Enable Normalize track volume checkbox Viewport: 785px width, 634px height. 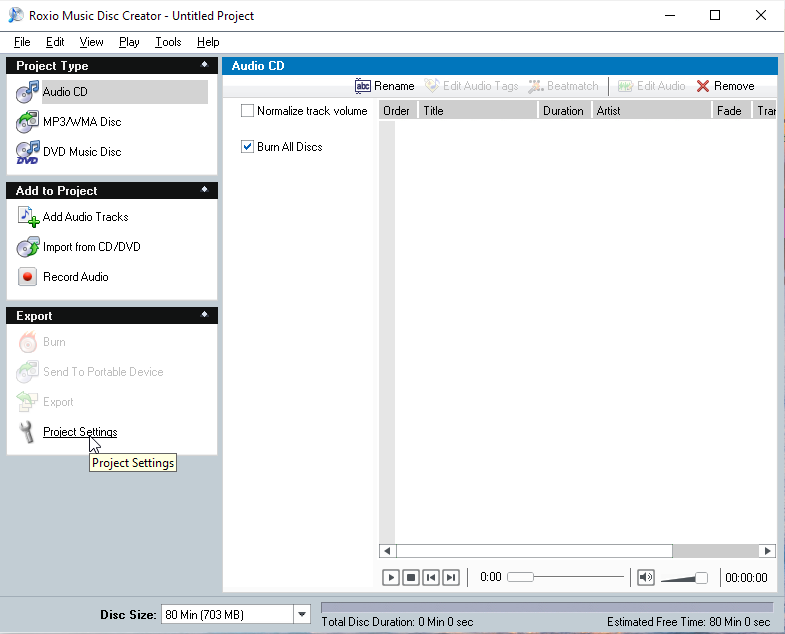click(247, 111)
